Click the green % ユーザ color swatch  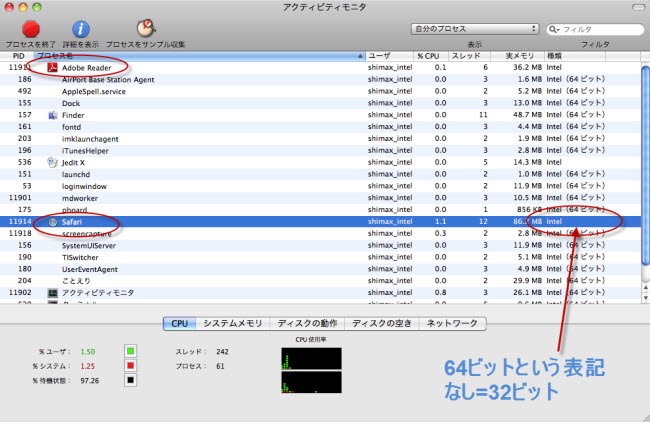(130, 352)
